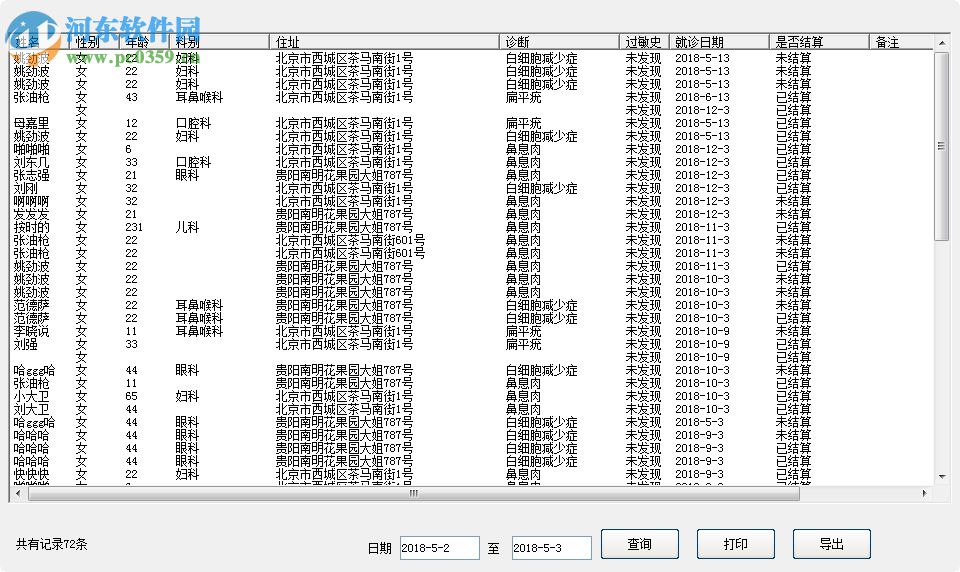This screenshot has width=960, height=572.
Task: Click the address in the 发发发 row
Action: coord(344,214)
